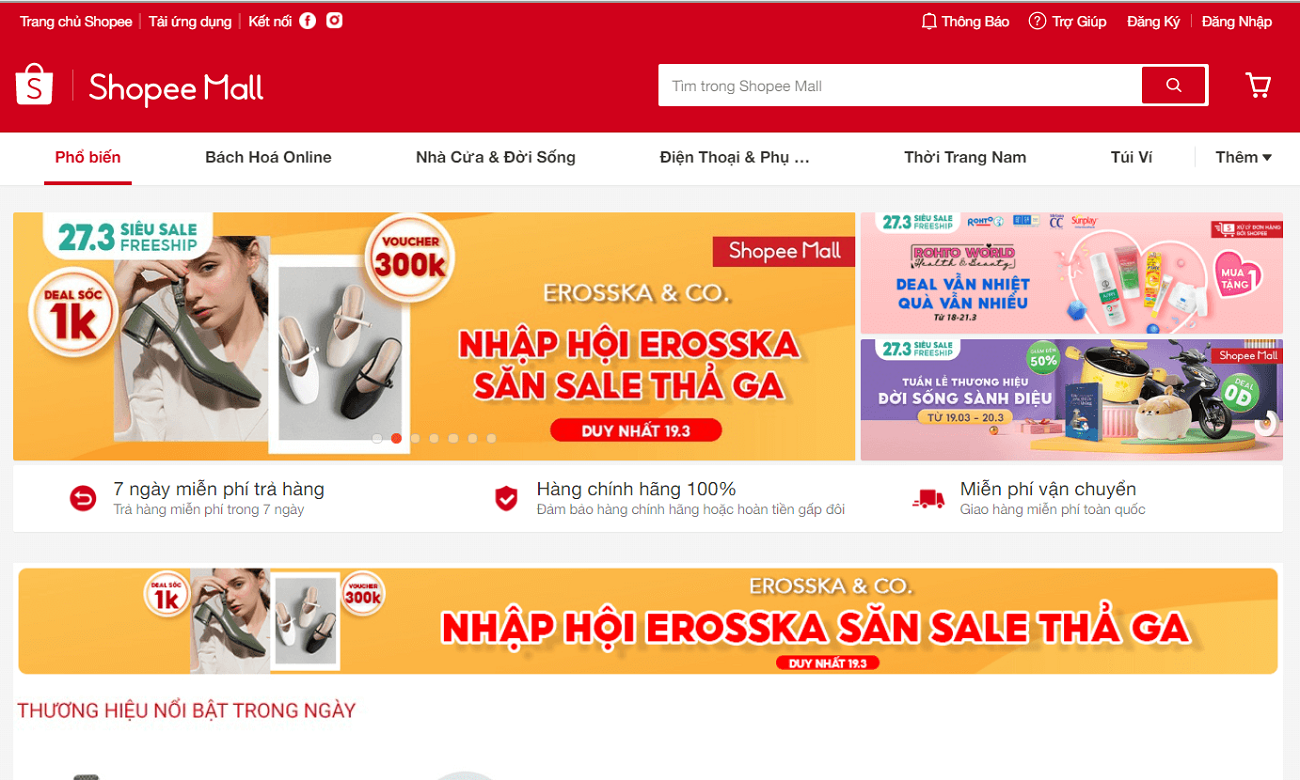
Task: Select the last carousel dot indicator
Action: 491,438
